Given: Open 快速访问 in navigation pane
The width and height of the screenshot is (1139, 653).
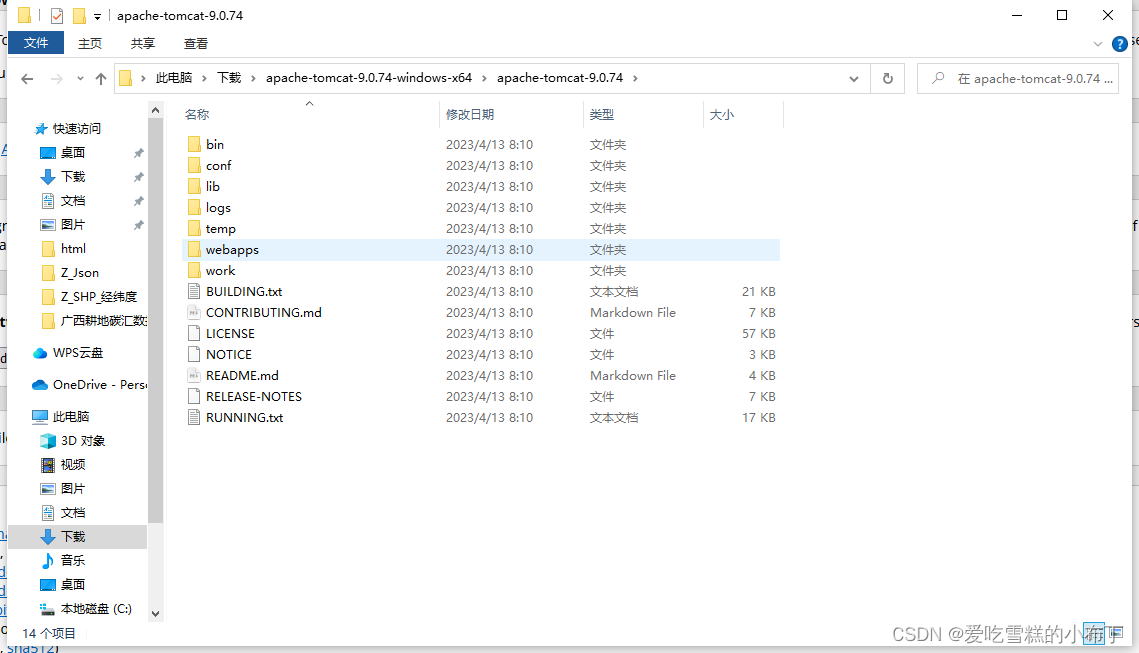Looking at the screenshot, I should coord(68,129).
